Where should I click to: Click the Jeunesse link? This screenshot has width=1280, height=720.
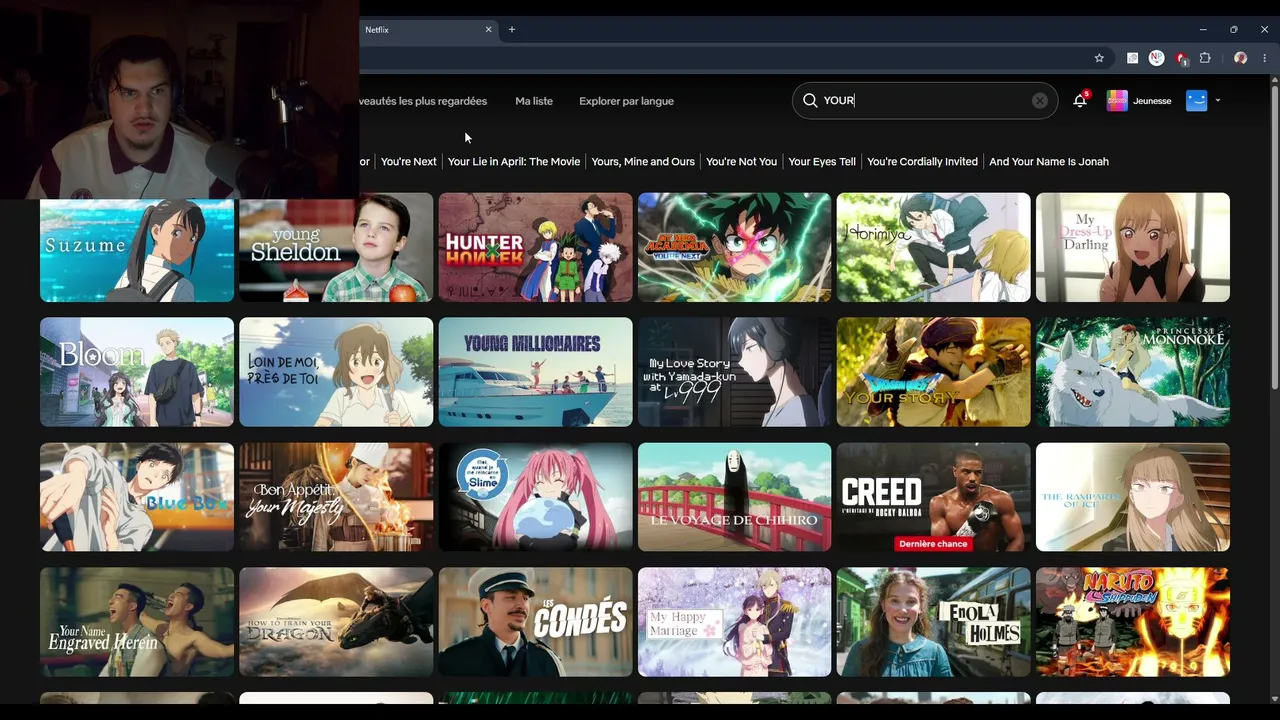point(1152,101)
